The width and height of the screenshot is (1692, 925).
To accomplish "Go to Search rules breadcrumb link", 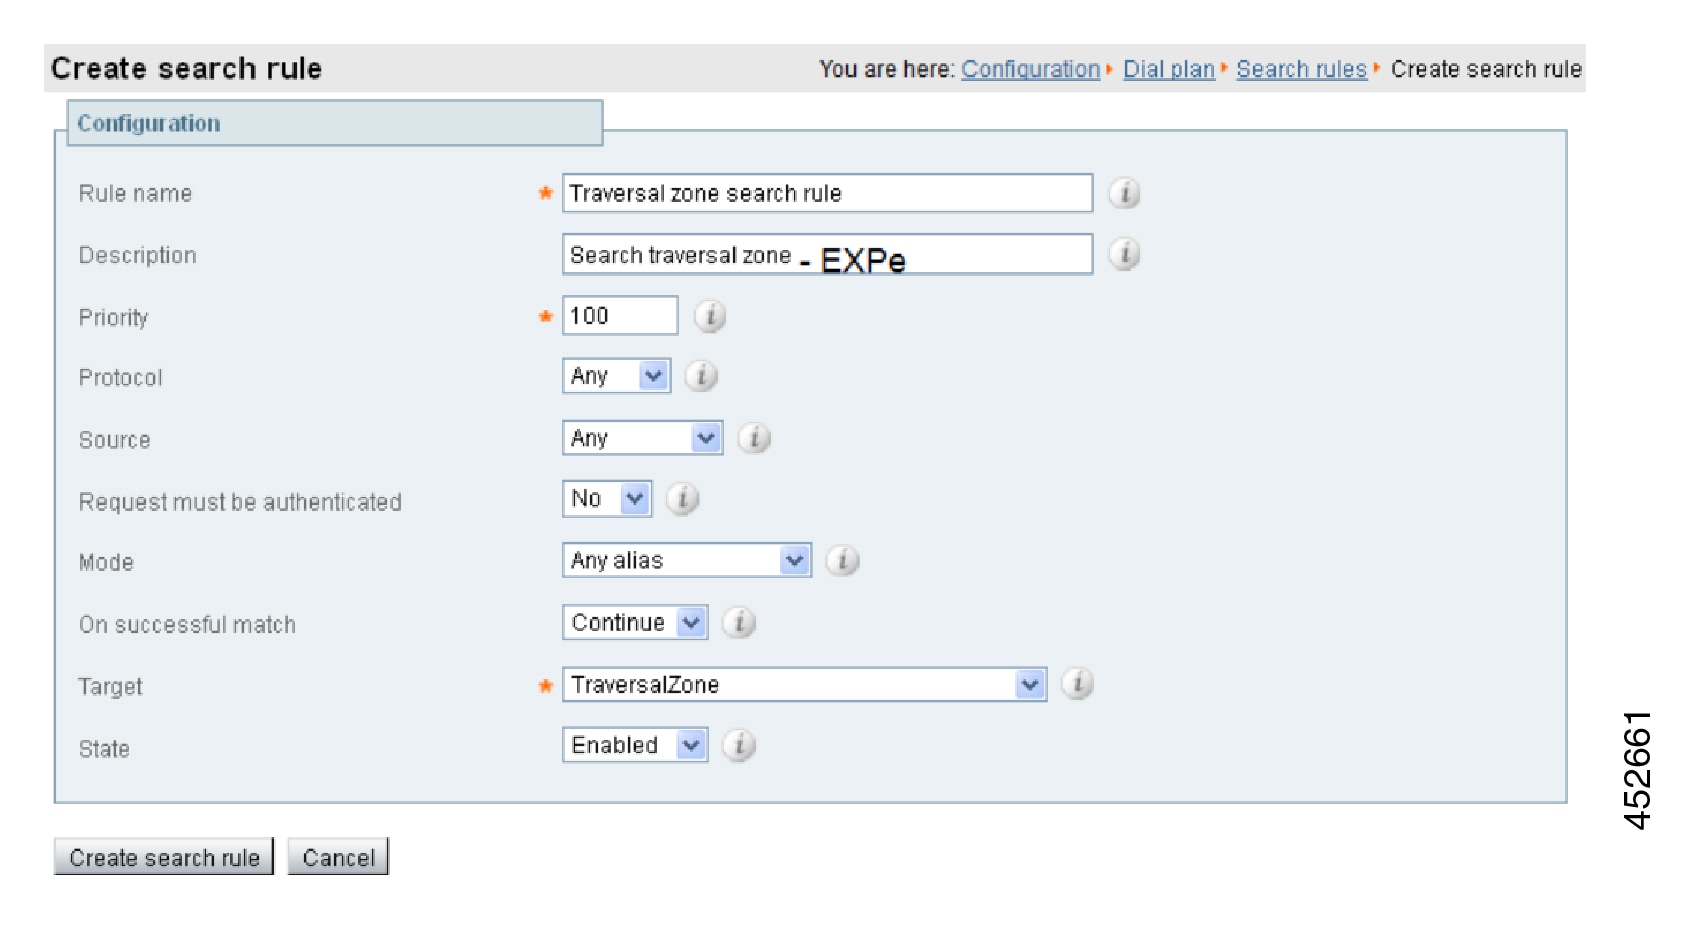I will tap(1301, 69).
